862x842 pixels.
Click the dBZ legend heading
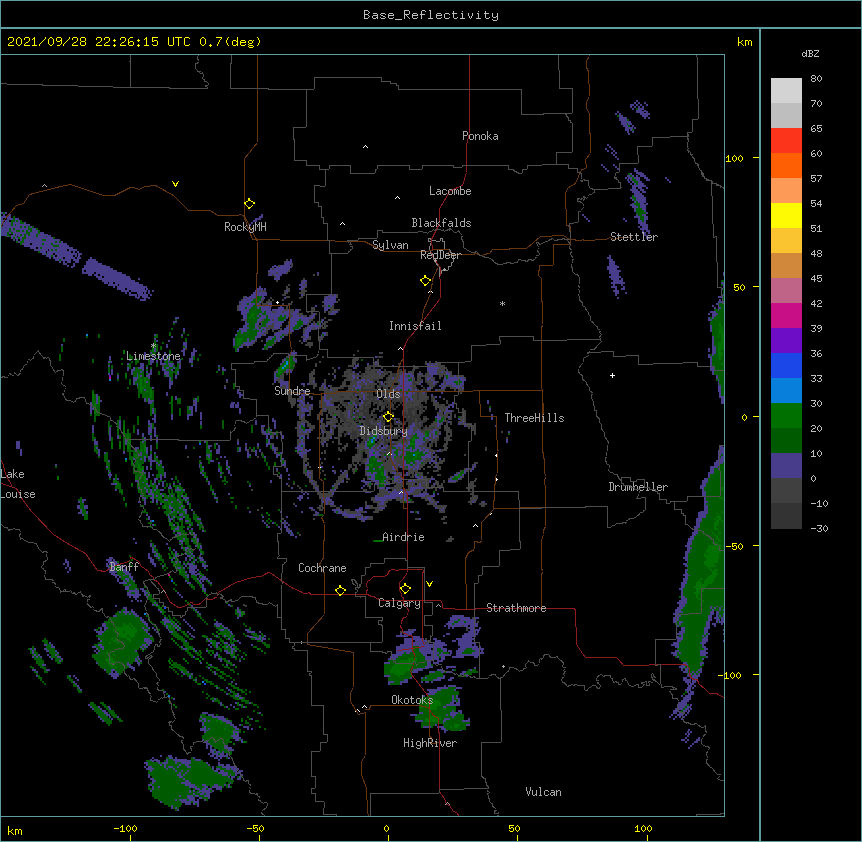click(x=810, y=53)
